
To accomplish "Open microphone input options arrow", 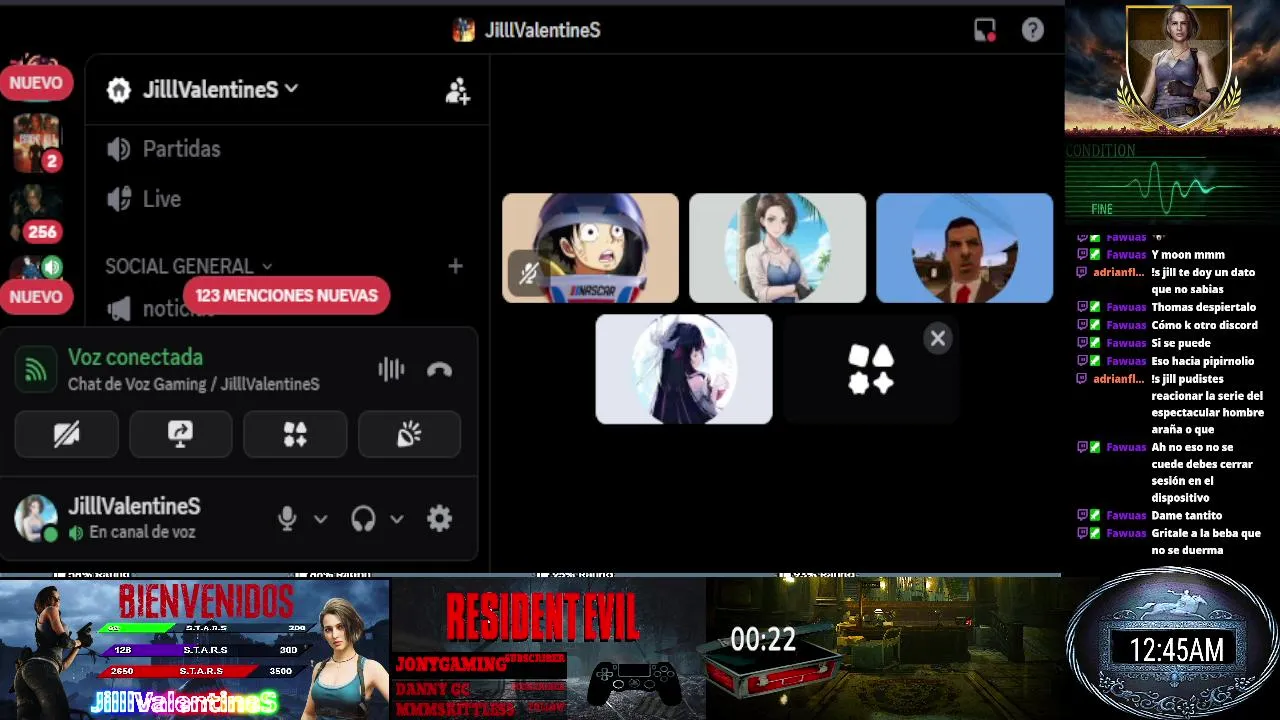I will pos(320,518).
